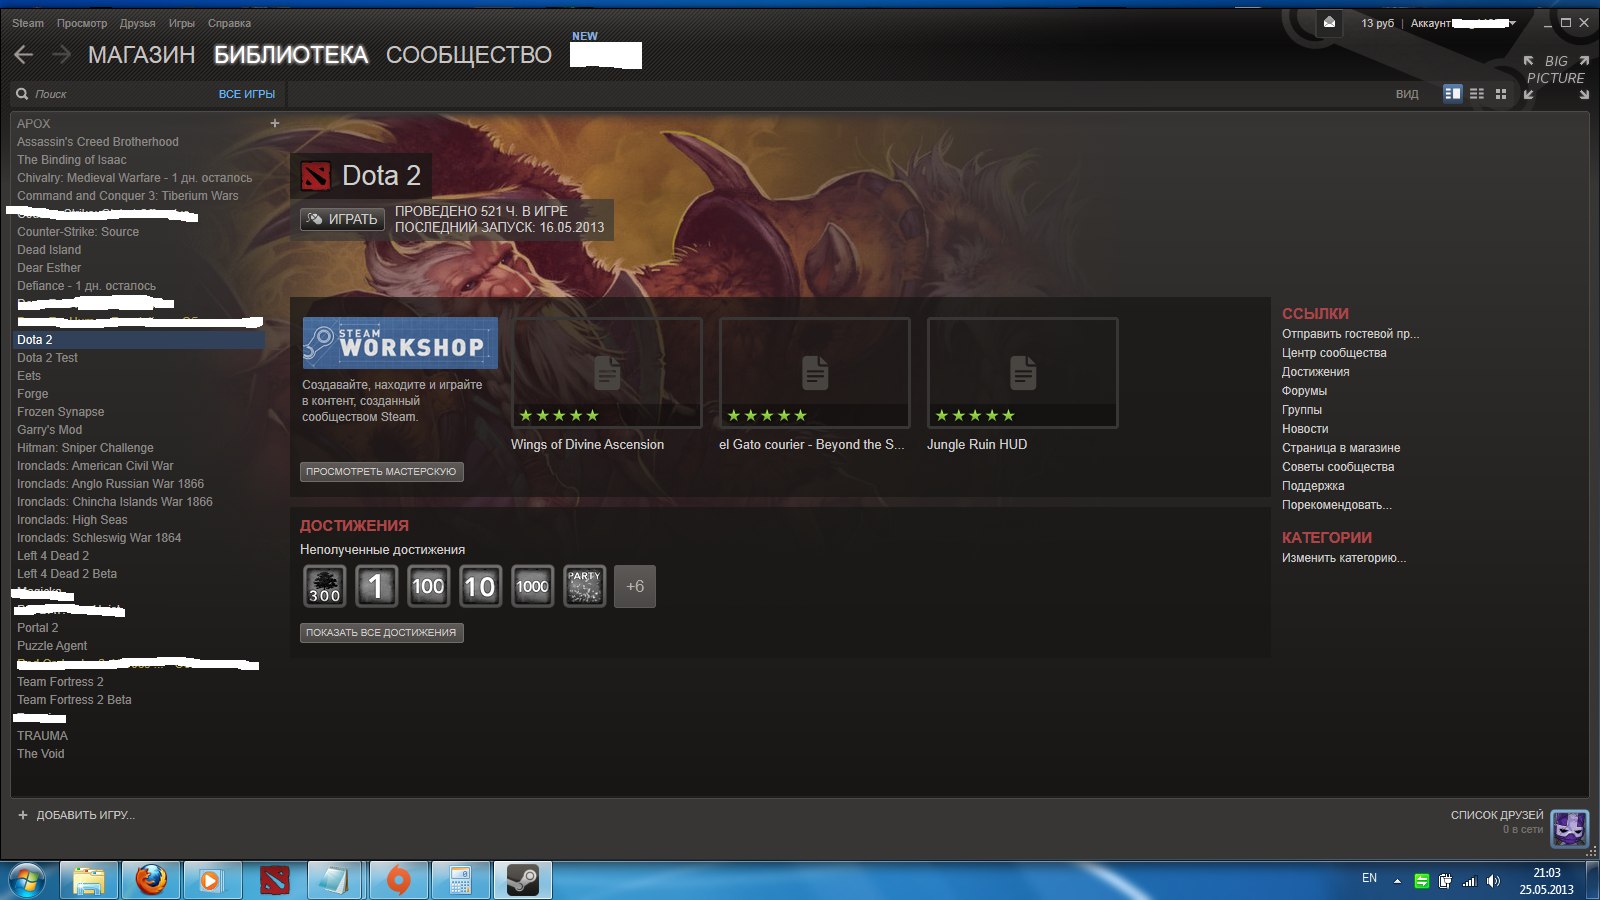The width and height of the screenshot is (1600, 900).
Task: Switch to the МАГАЗИН tab
Action: coord(141,55)
